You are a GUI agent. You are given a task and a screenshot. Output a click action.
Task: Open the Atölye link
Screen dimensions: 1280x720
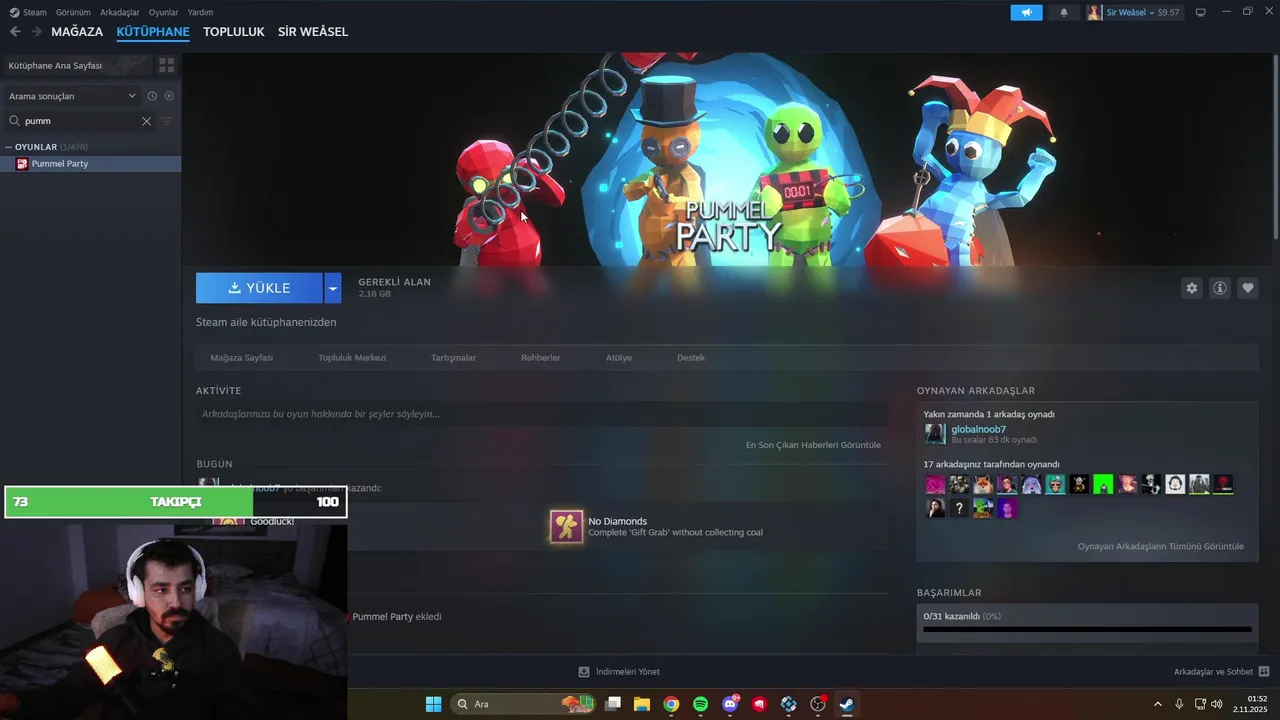coord(619,357)
